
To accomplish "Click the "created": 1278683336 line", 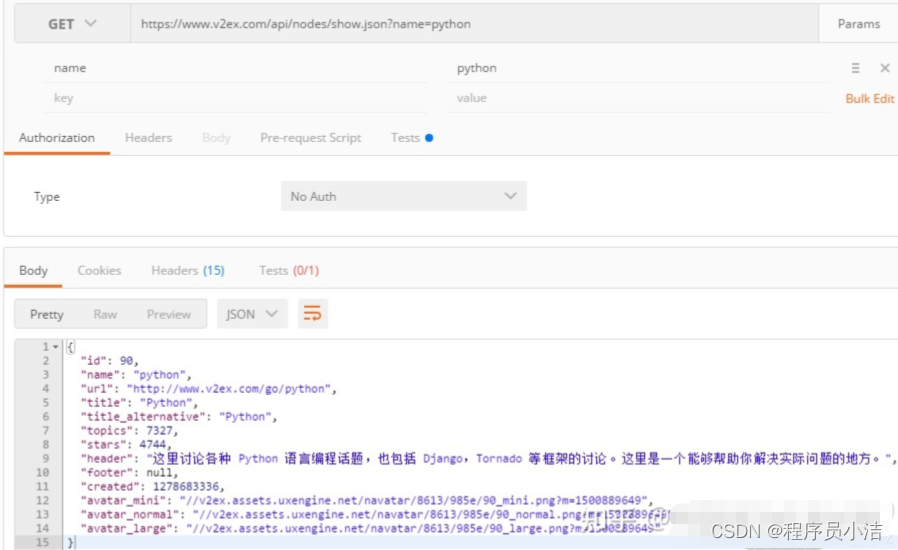I will (x=152, y=486).
